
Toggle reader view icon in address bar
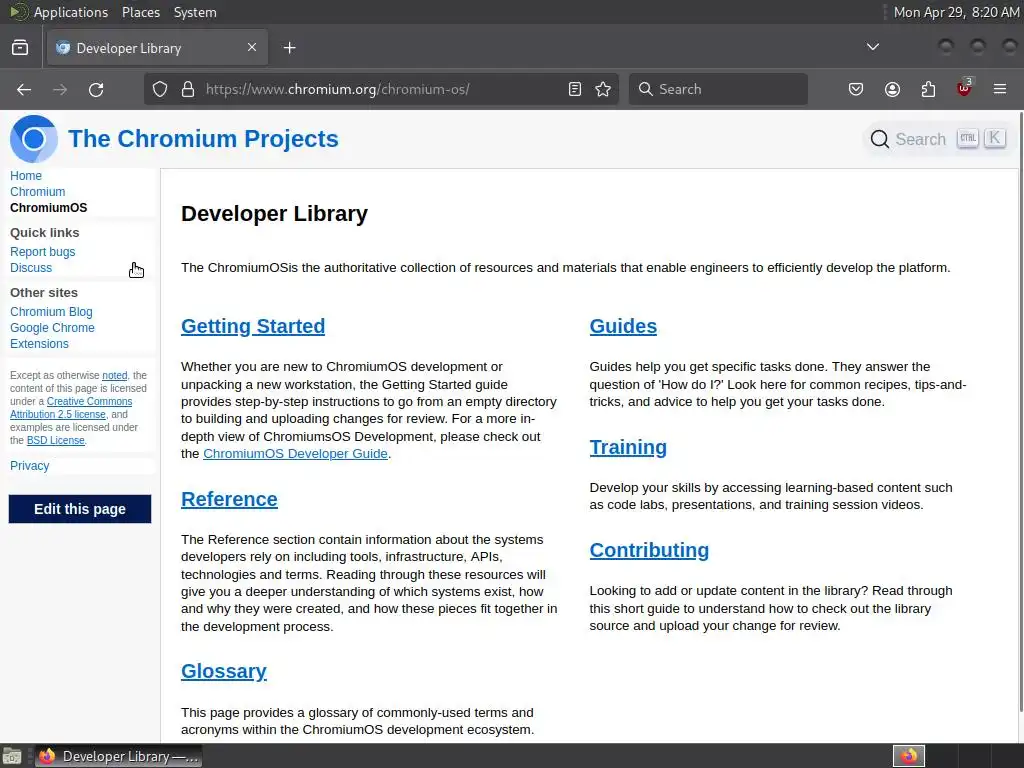(x=575, y=89)
